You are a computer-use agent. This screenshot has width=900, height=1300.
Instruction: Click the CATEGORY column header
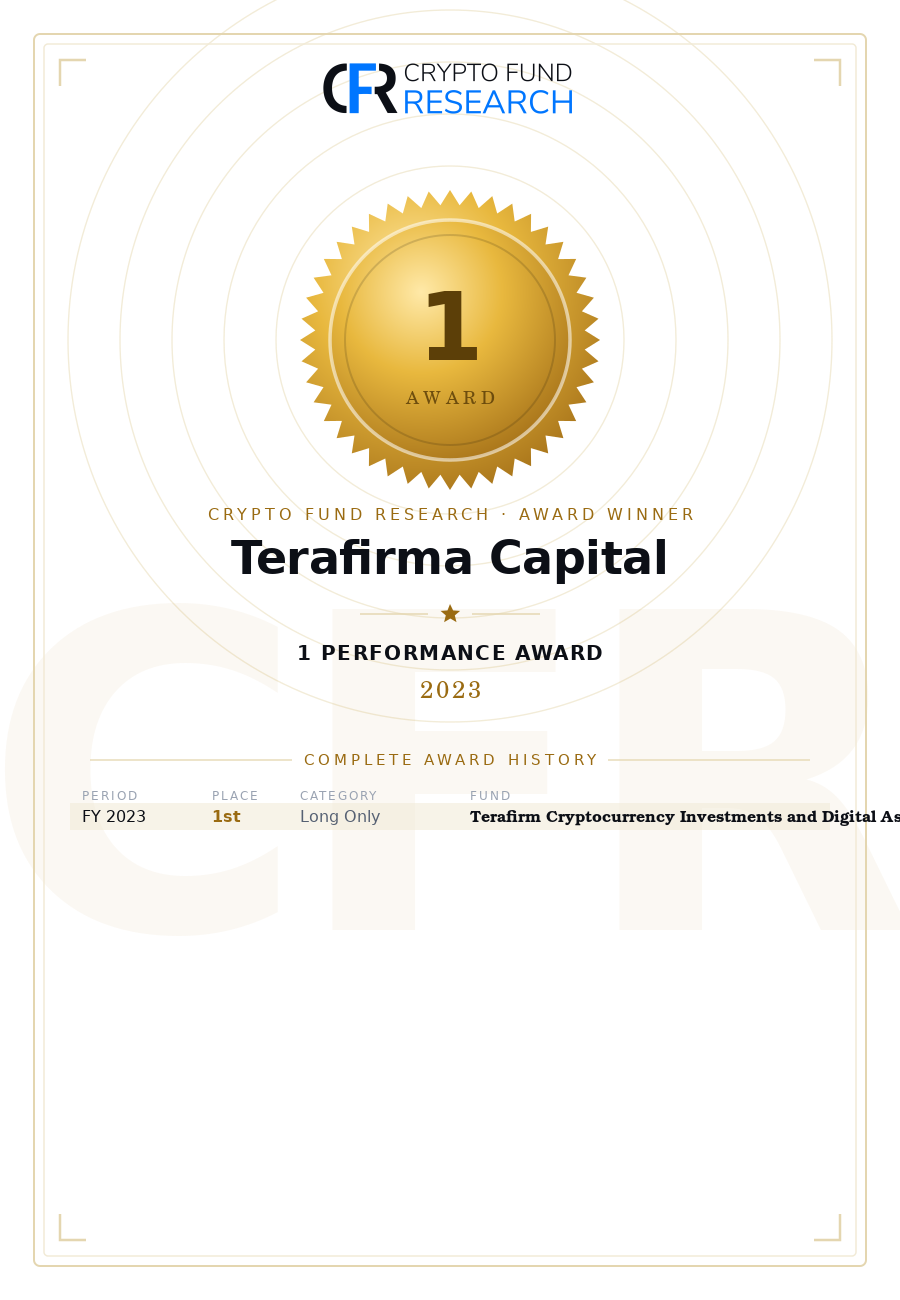339,796
